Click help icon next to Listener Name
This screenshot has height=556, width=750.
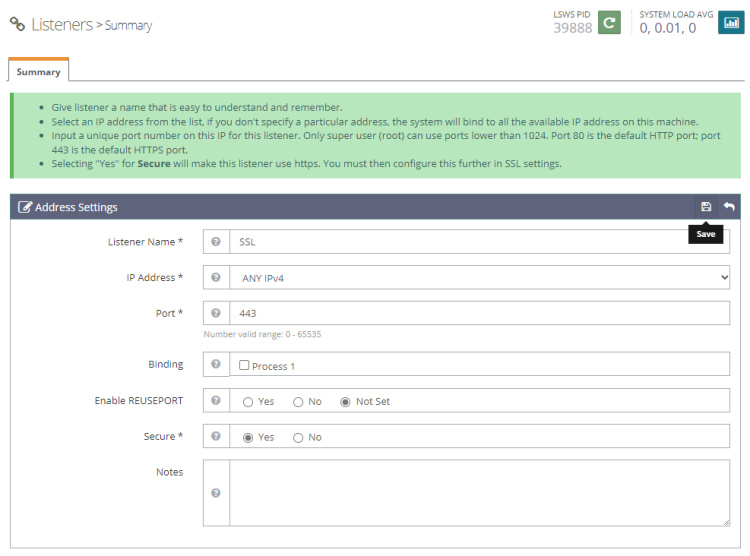[216, 242]
